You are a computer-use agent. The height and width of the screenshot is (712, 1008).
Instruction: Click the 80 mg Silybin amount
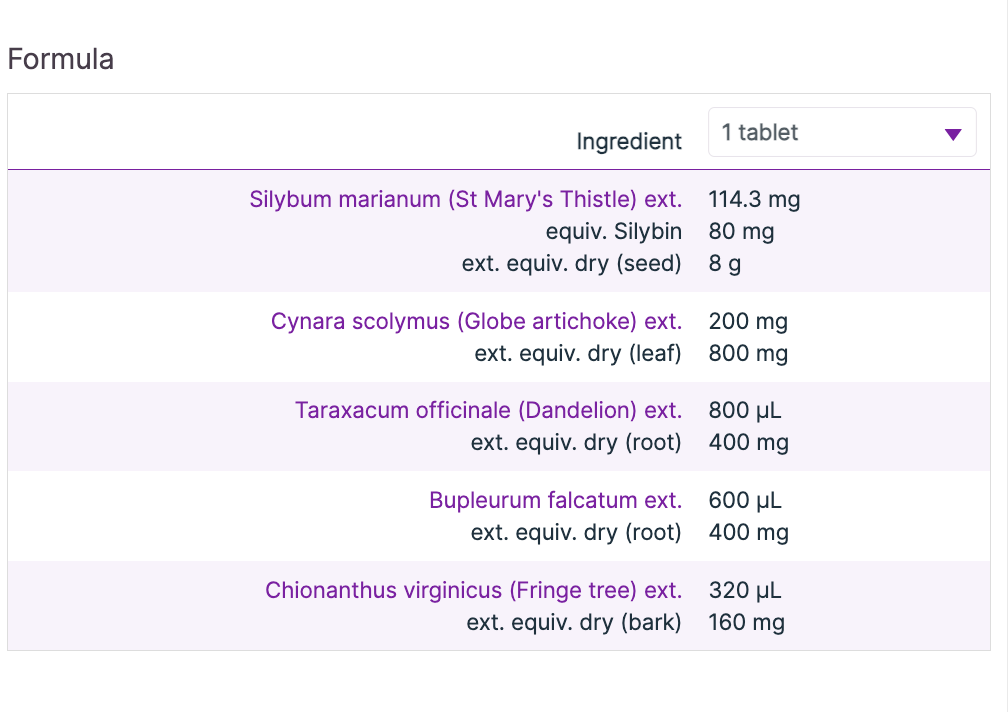tap(741, 232)
